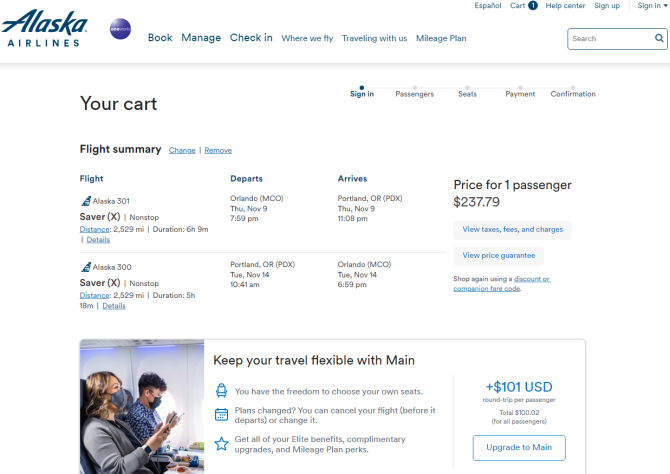Select the Mileage Plan nav item
Viewport: 670px width, 474px height.
click(441, 38)
